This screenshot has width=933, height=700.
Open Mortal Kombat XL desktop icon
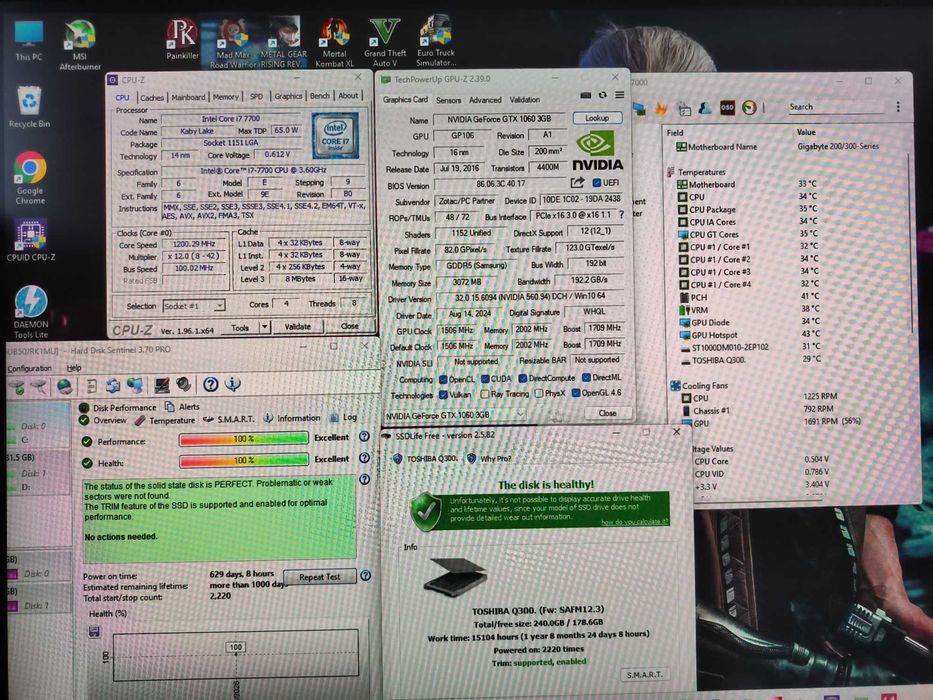pos(334,42)
